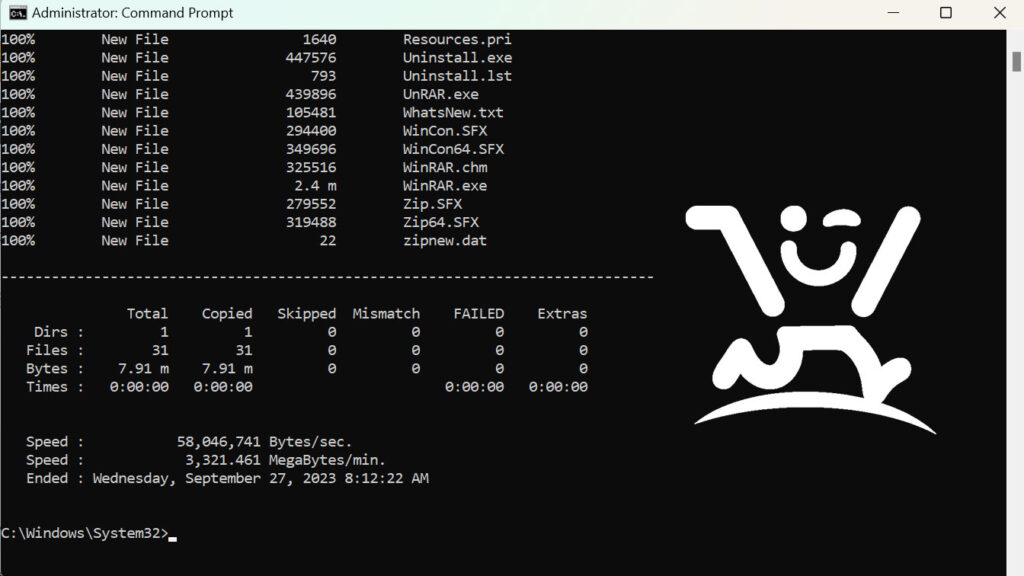Select the file name UnRAR.exe
The height and width of the screenshot is (576, 1024).
pyautogui.click(x=441, y=94)
